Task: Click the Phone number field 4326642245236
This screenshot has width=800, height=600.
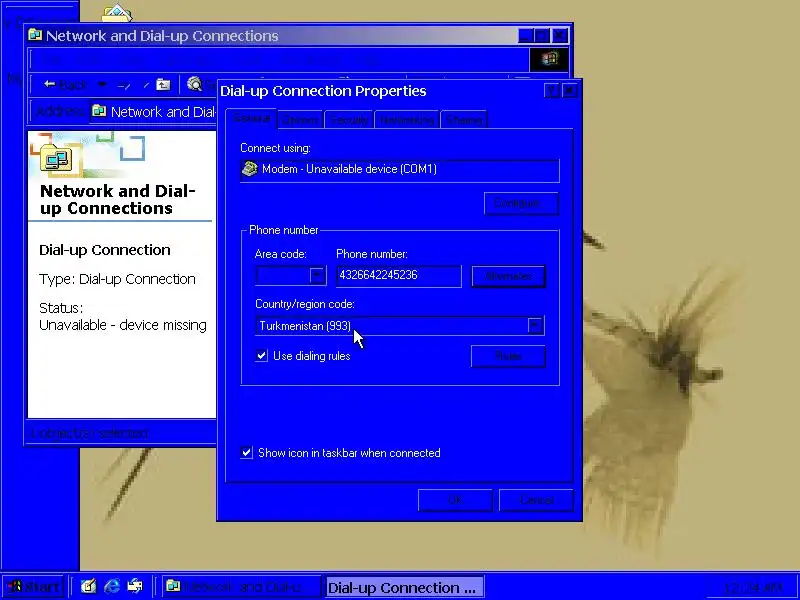Action: tap(399, 276)
